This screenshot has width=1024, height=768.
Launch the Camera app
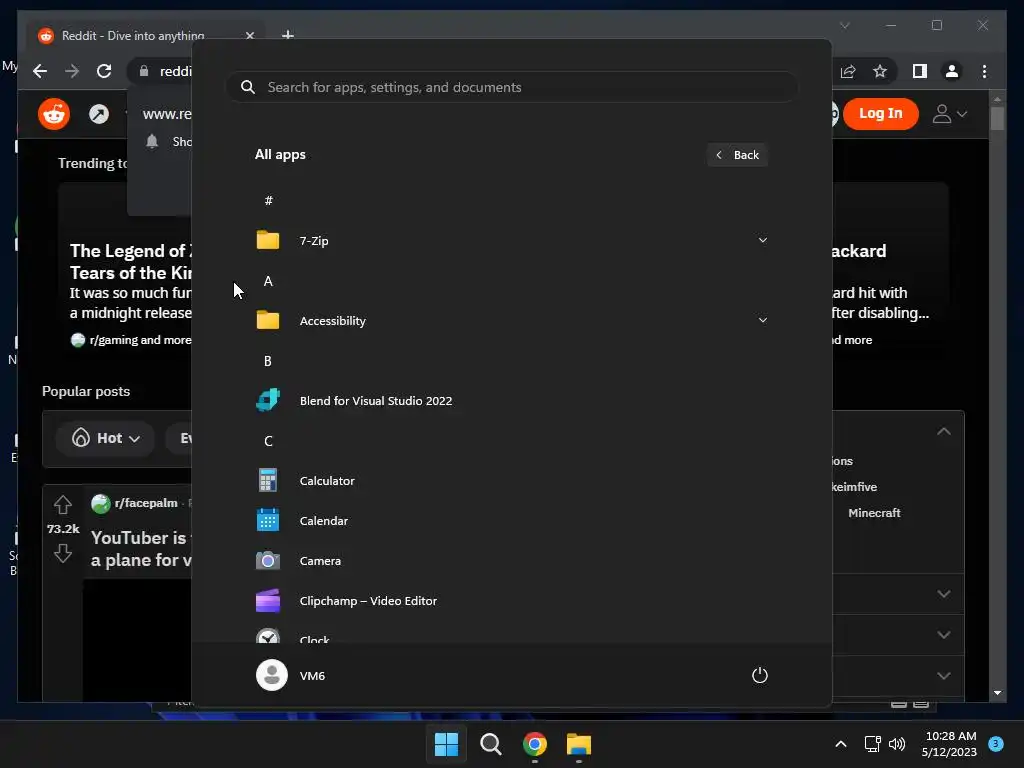511,560
